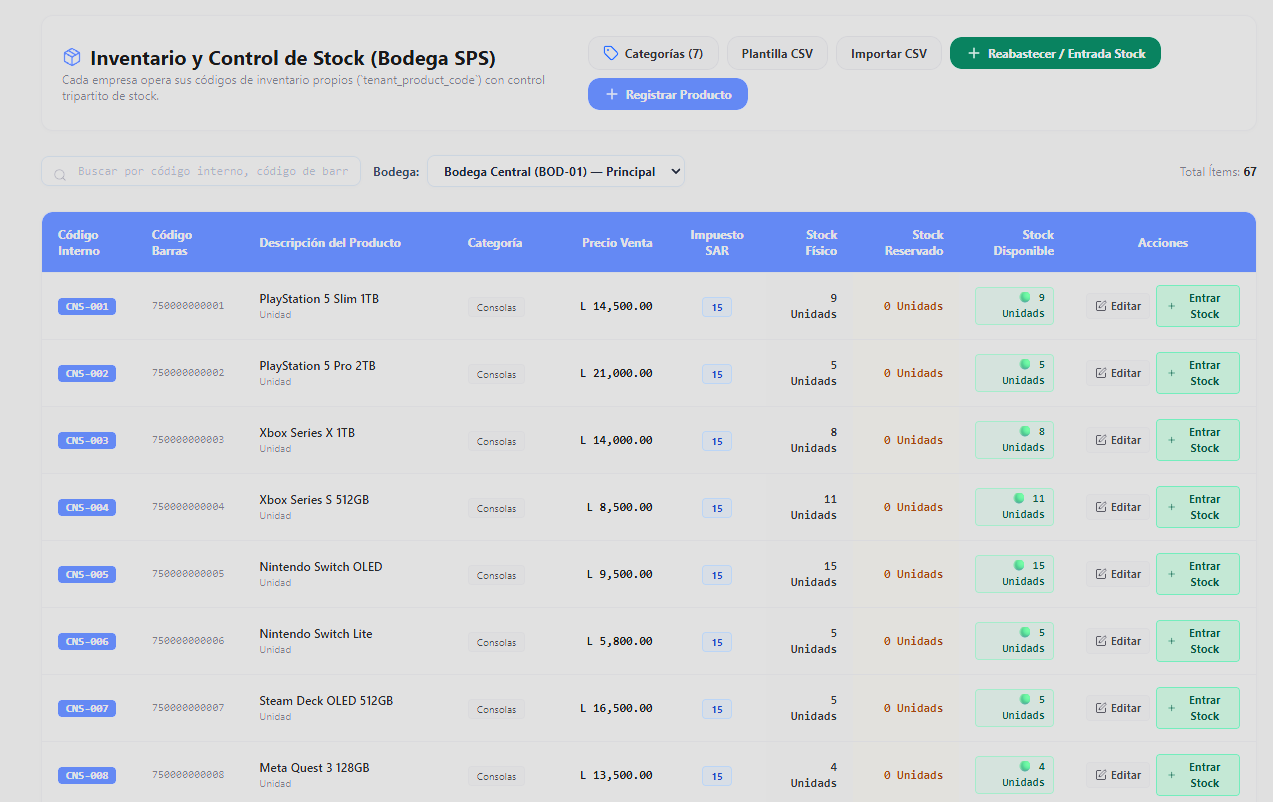
Task: Download the Plantilla CSV template
Action: (777, 53)
